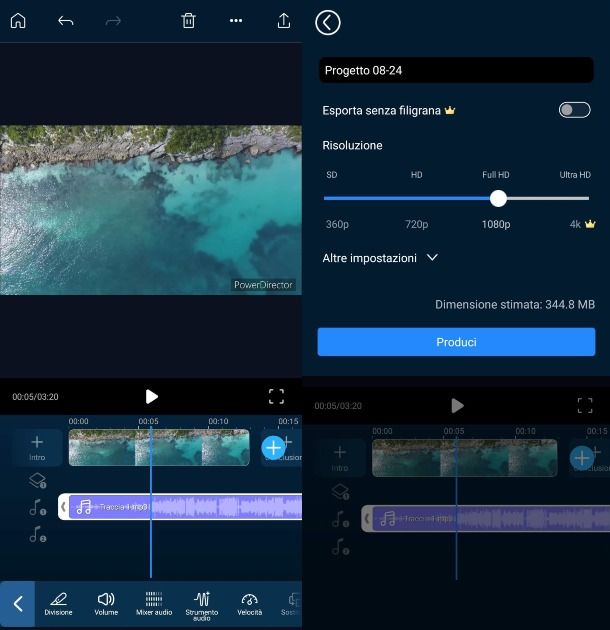Go to the Home screen icon

coord(18,20)
